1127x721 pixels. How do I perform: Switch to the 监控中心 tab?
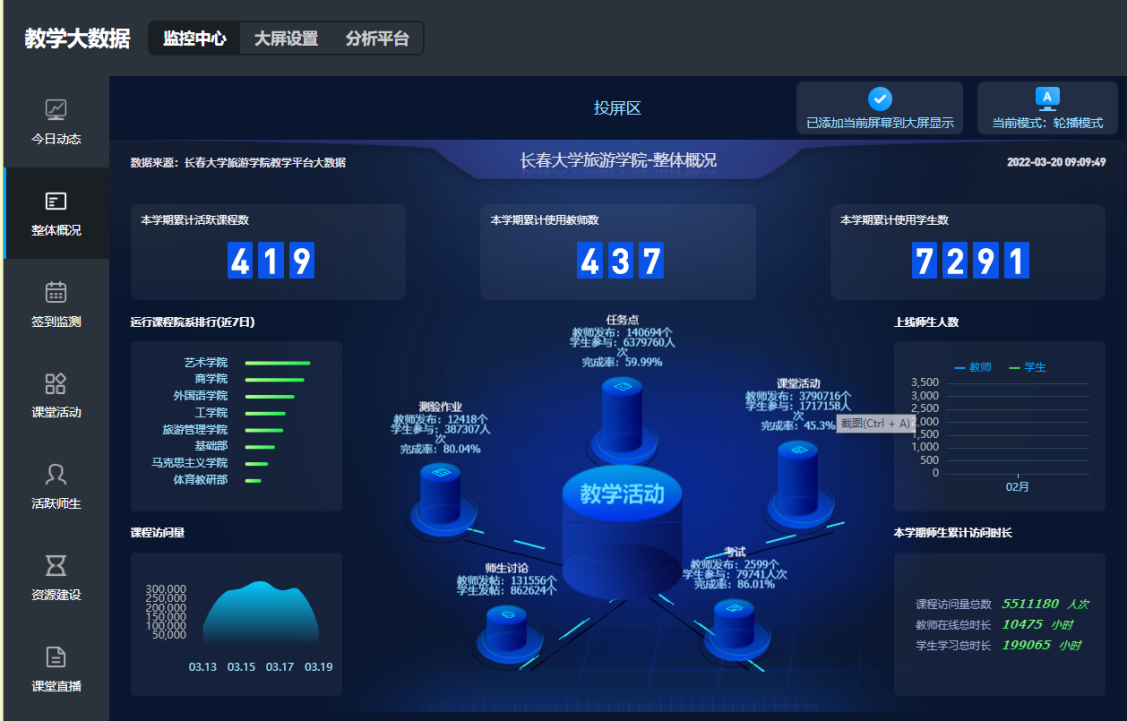[195, 39]
